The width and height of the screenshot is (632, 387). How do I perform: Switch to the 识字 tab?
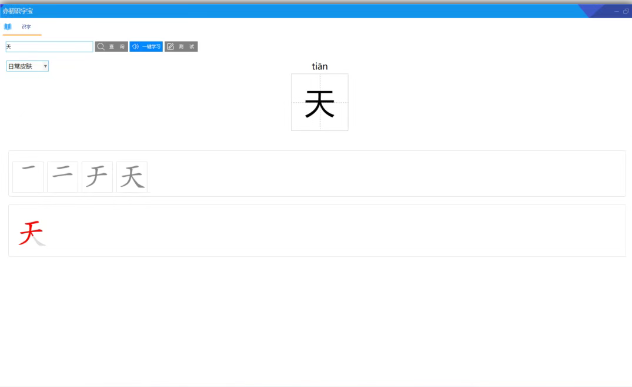coord(26,27)
